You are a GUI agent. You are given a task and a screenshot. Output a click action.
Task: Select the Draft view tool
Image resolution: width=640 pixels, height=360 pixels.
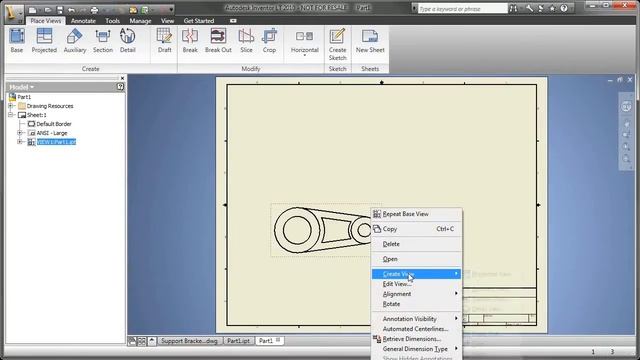click(x=164, y=40)
